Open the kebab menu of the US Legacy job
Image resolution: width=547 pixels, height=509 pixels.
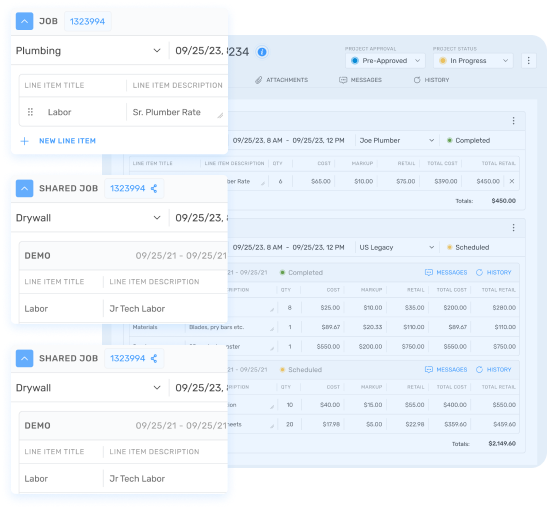point(513,228)
